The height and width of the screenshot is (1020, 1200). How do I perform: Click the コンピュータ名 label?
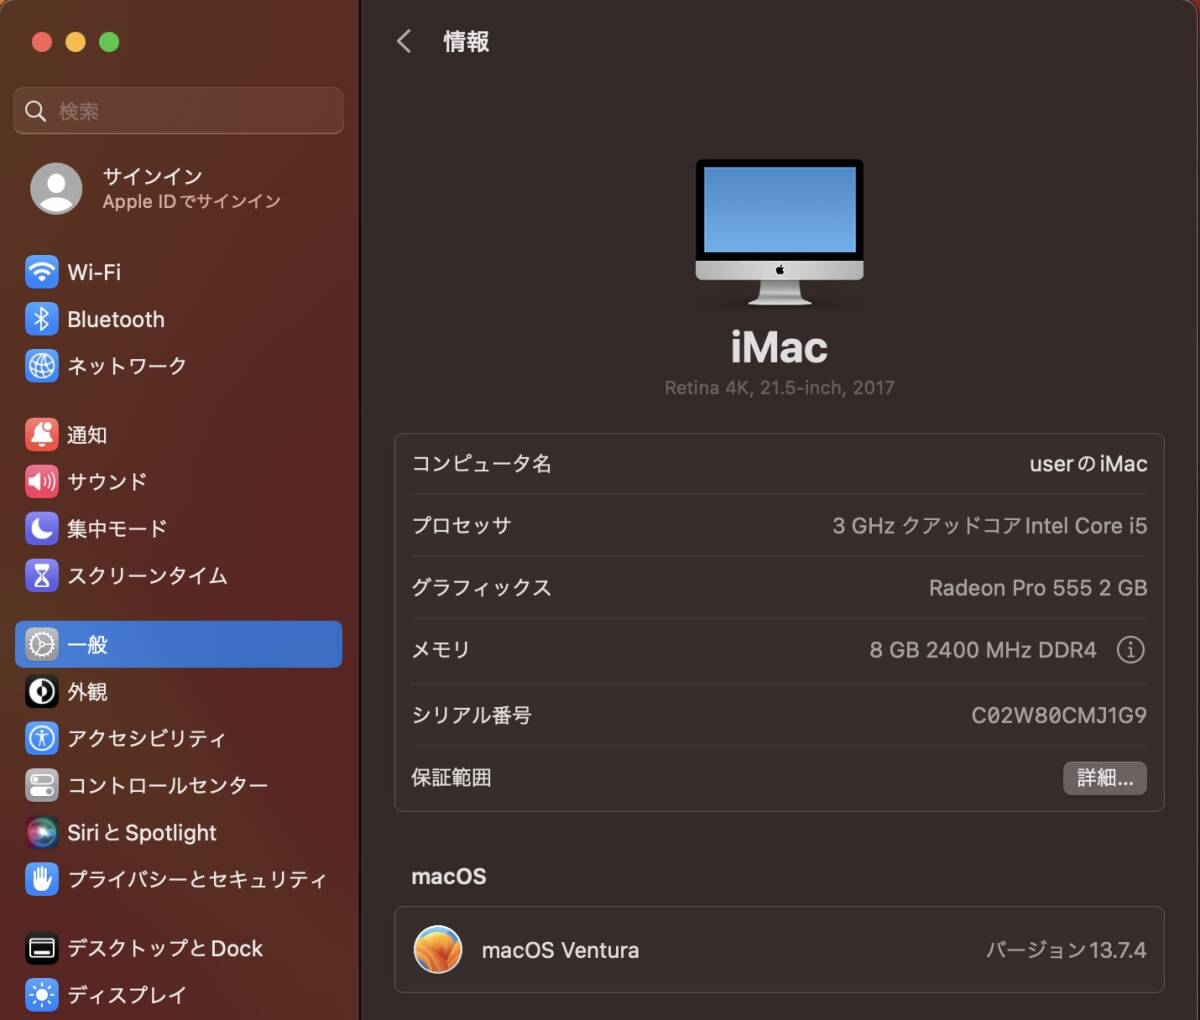click(x=482, y=464)
